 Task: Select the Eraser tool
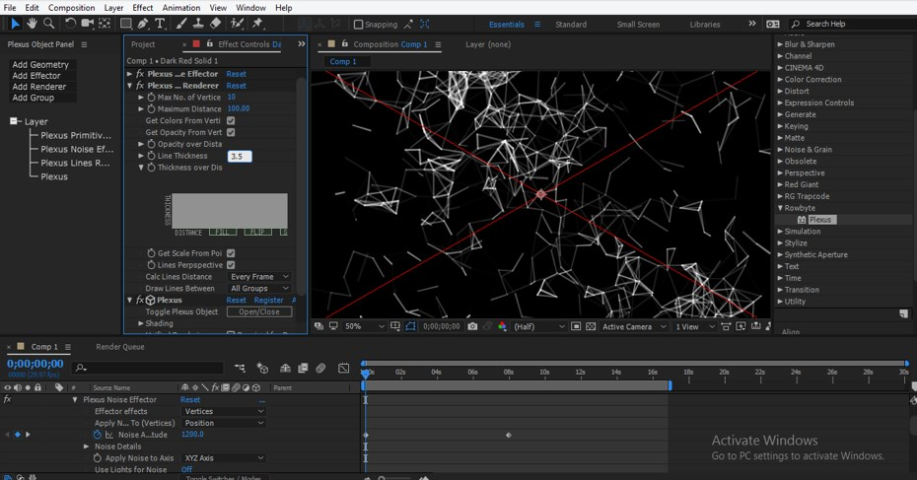(216, 23)
